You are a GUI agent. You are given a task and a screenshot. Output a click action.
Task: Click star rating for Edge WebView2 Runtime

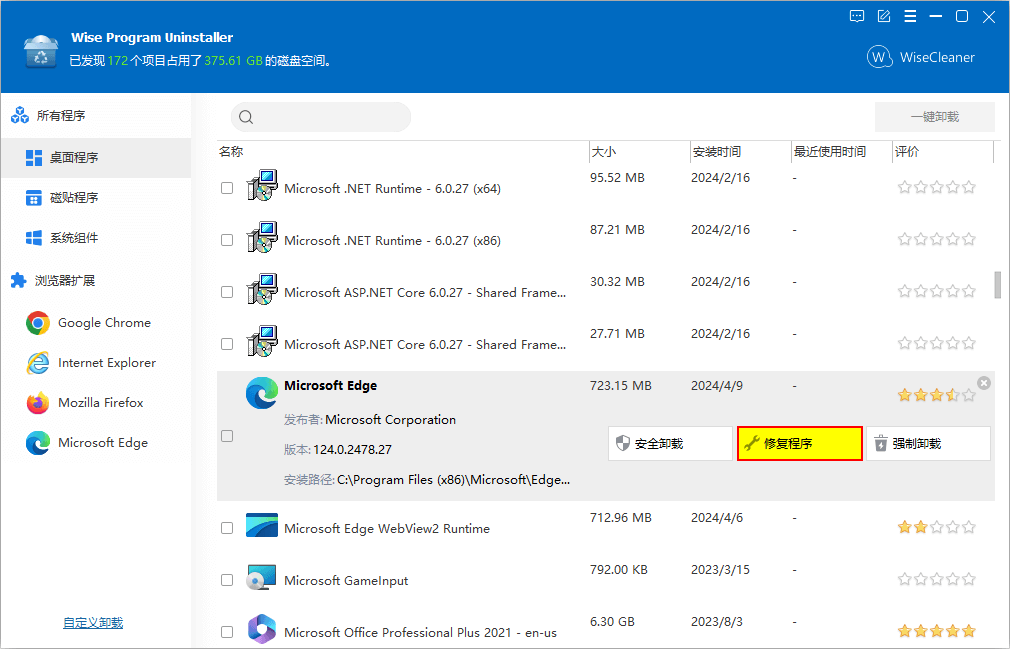tap(937, 527)
